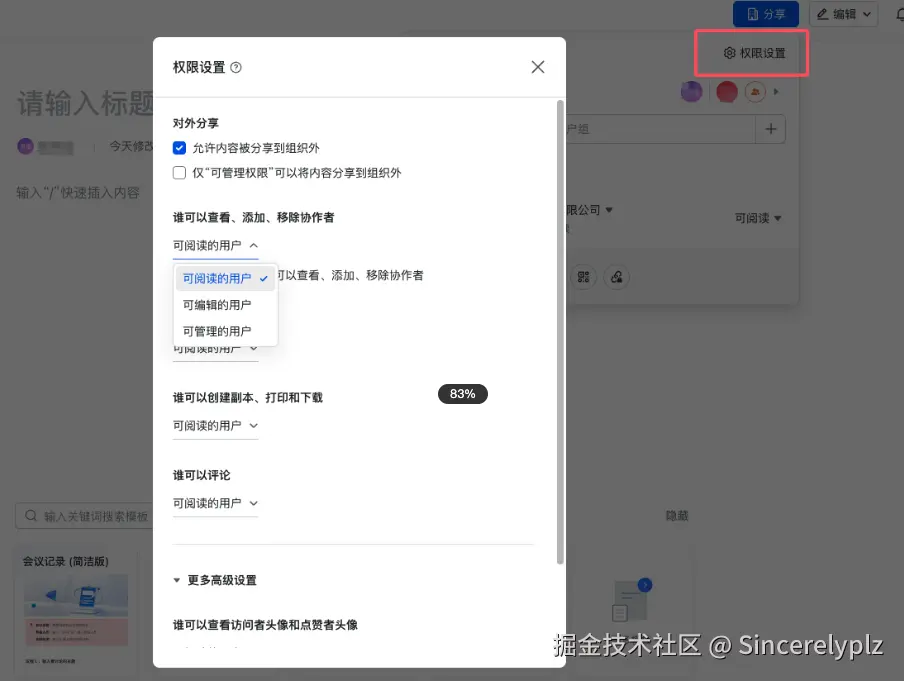904x681 pixels.
Task: Open the 谁可以评论 user dropdown
Action: pyautogui.click(x=215, y=503)
